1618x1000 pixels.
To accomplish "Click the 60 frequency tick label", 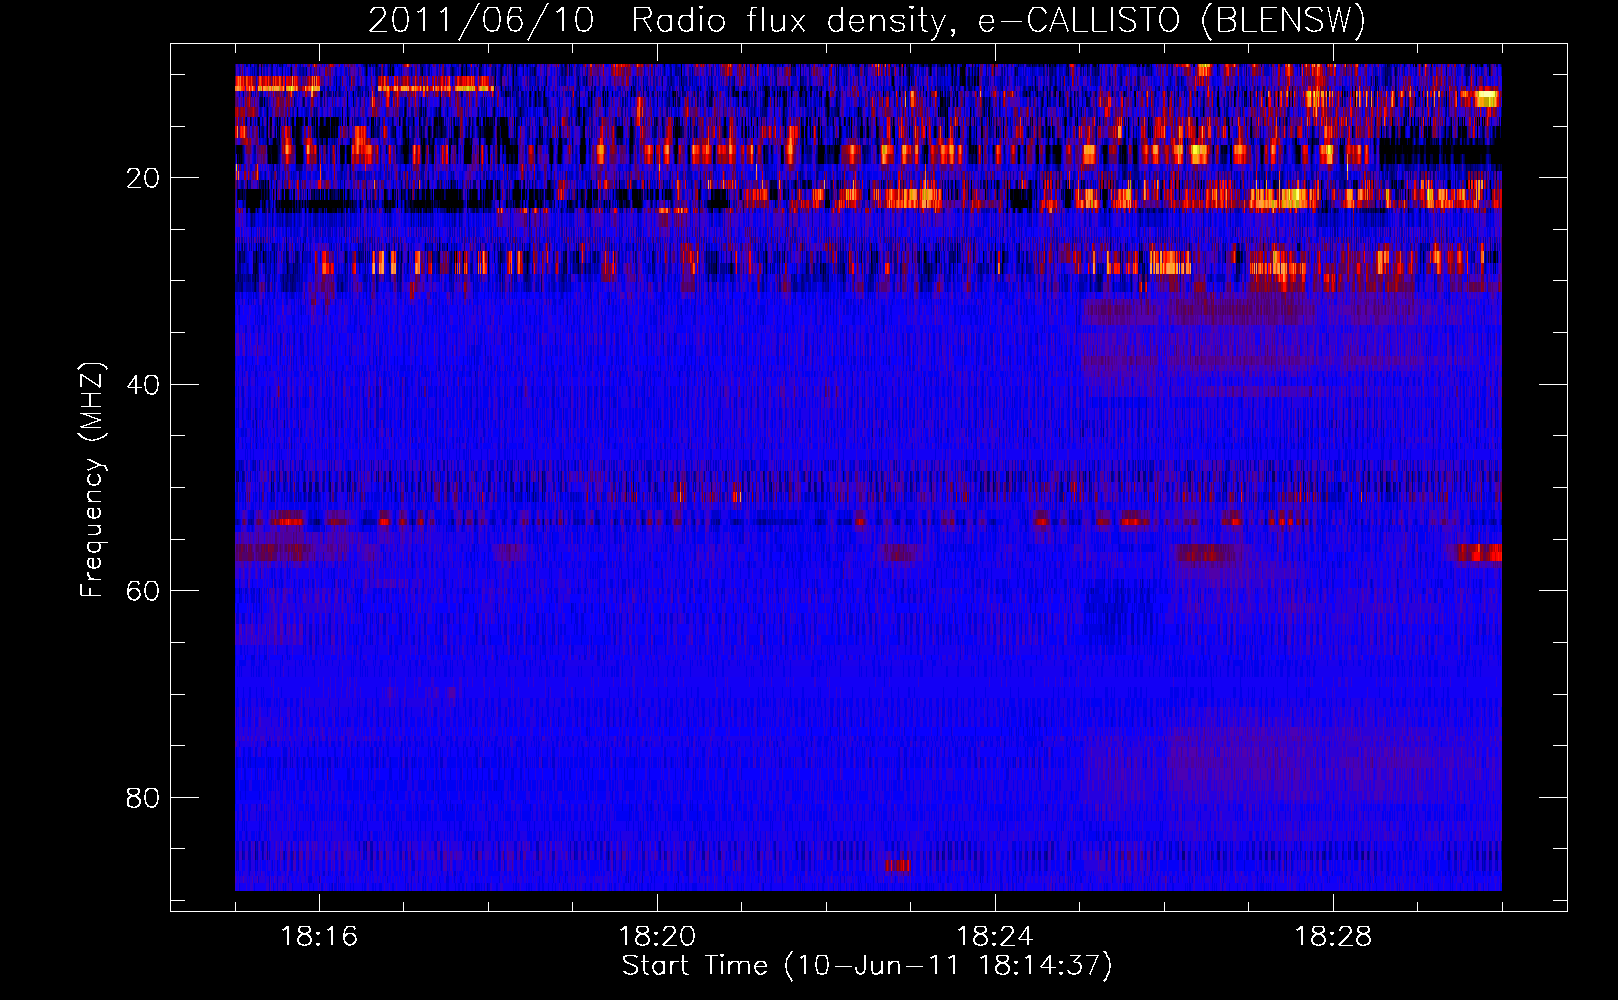I will (143, 591).
